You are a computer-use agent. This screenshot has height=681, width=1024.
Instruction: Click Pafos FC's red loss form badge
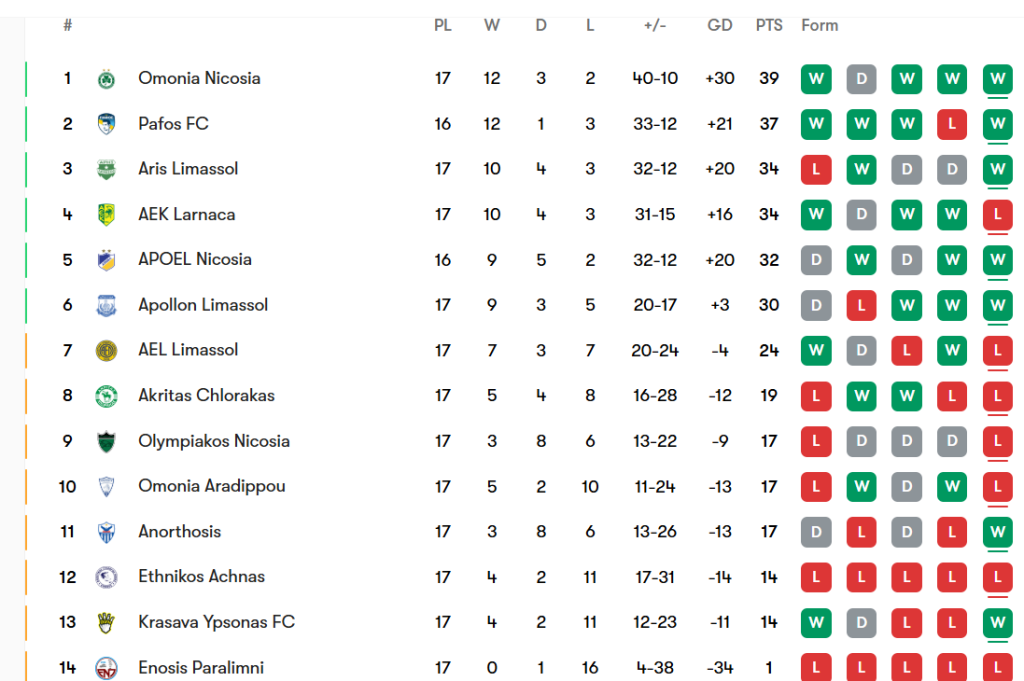(952, 124)
